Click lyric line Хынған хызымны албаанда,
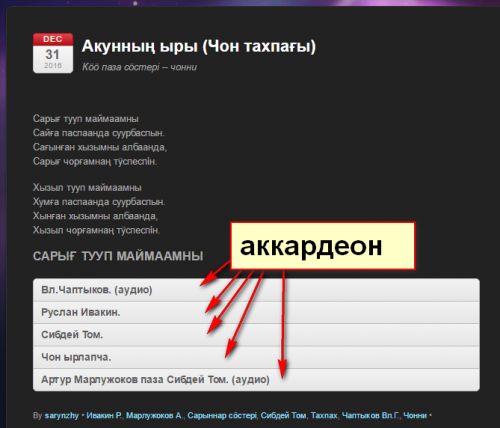Screen dimensions: 500x428 pyautogui.click(x=95, y=216)
